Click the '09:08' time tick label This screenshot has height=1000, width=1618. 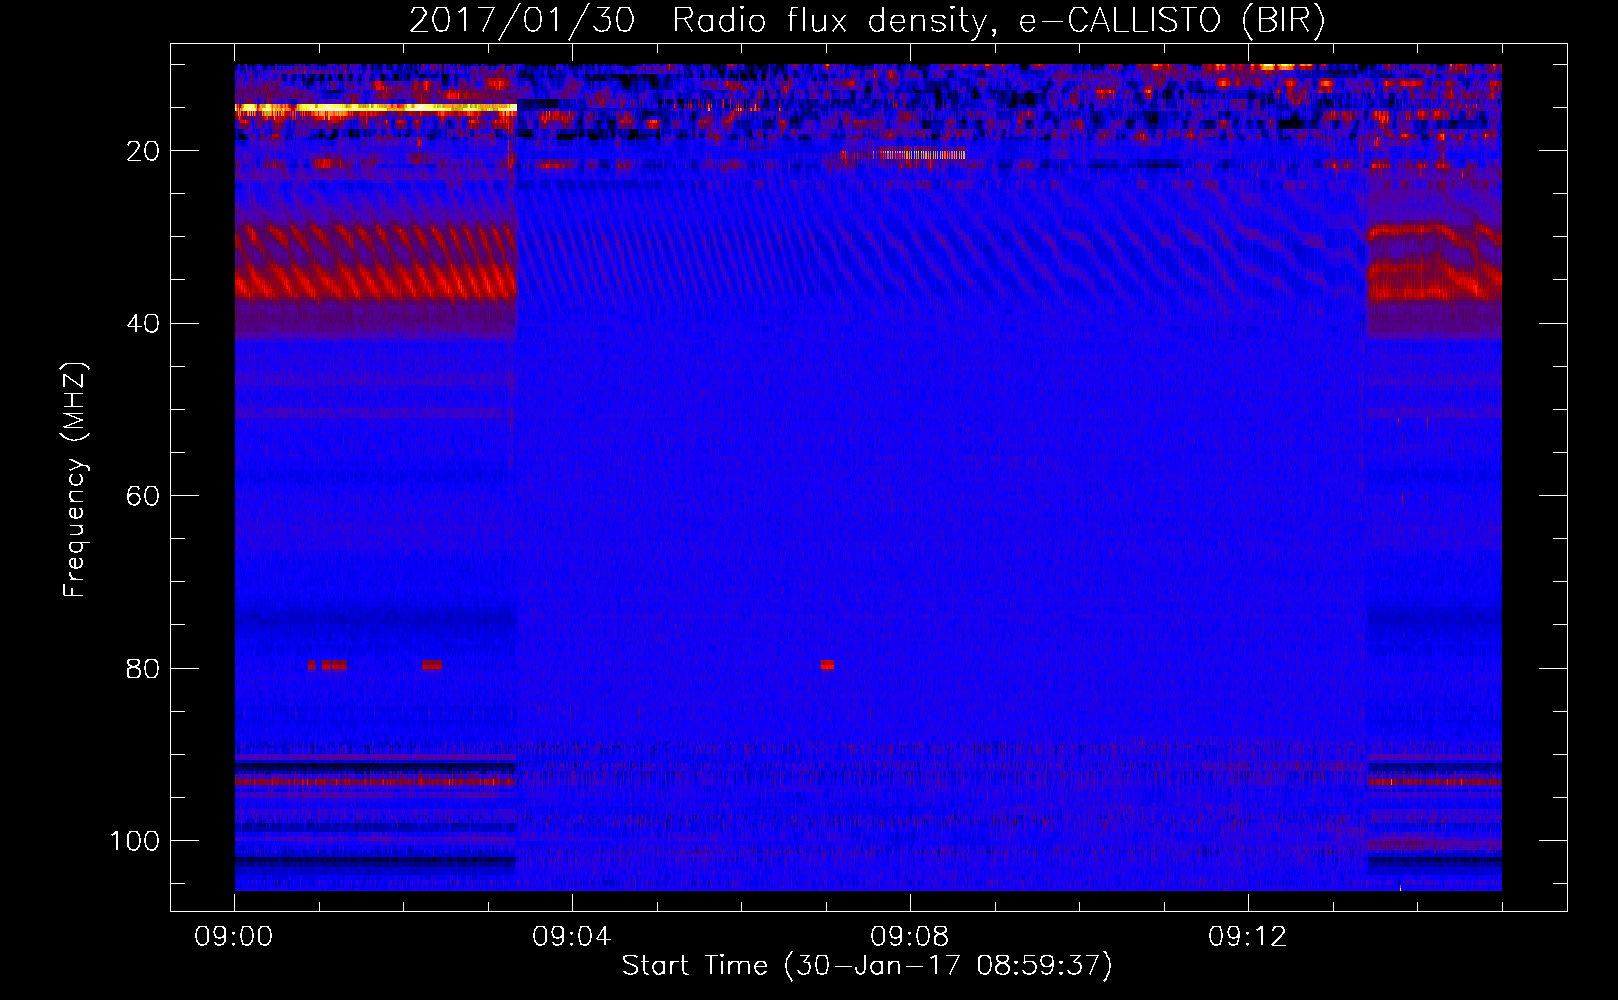[910, 937]
